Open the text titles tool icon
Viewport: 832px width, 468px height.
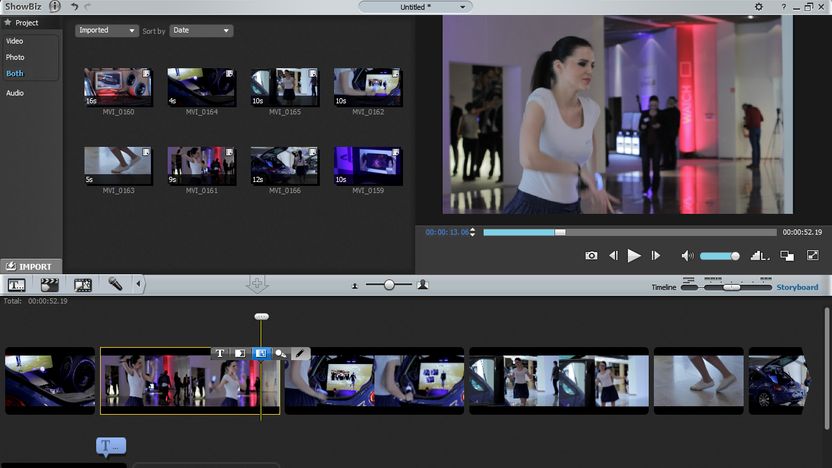click(16, 285)
